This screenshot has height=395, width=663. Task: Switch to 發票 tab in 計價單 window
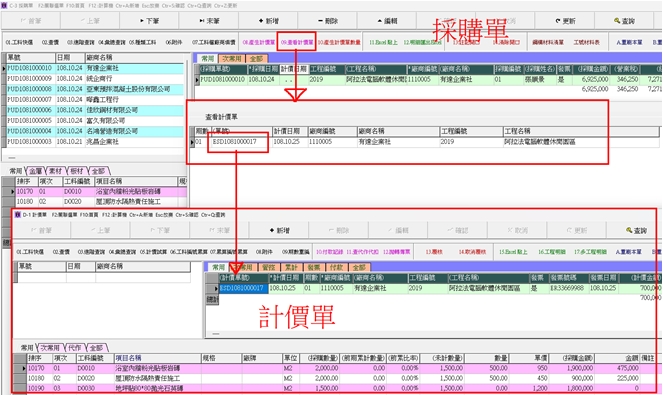point(314,267)
